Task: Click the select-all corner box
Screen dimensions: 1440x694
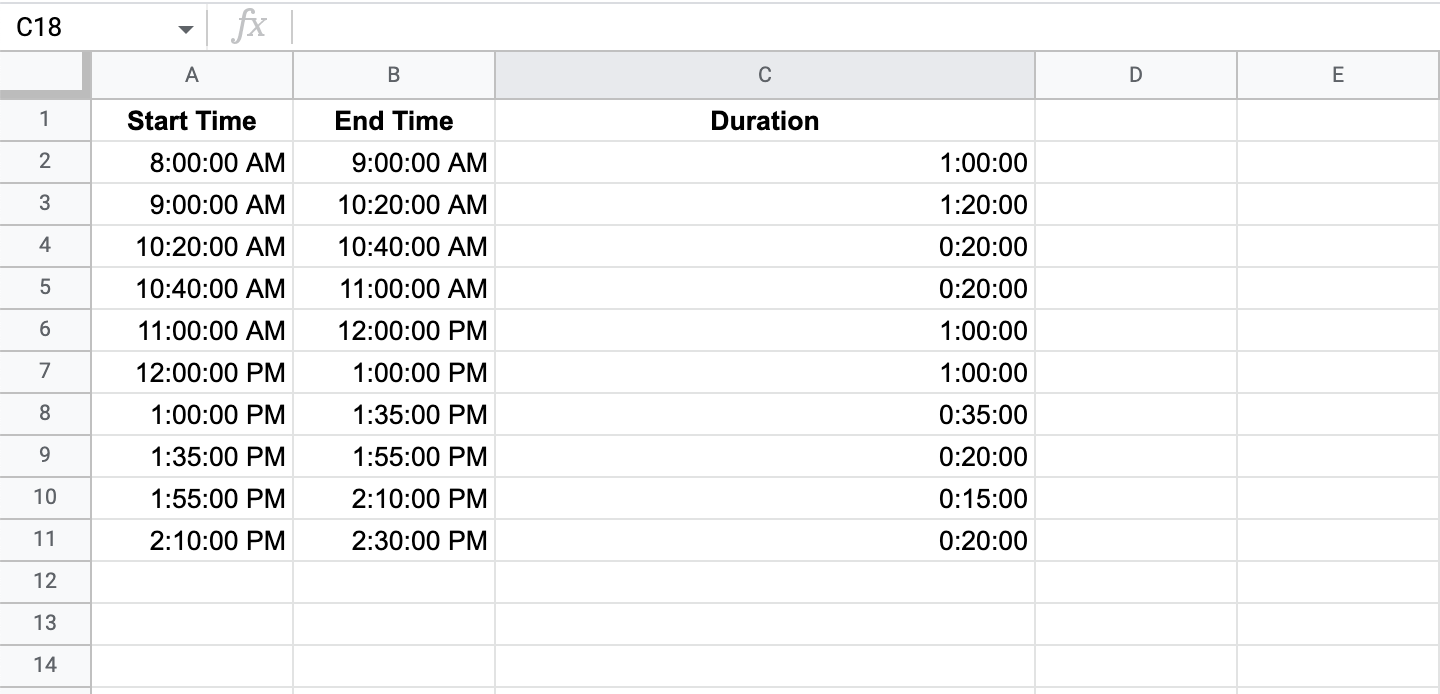Action: [45, 75]
